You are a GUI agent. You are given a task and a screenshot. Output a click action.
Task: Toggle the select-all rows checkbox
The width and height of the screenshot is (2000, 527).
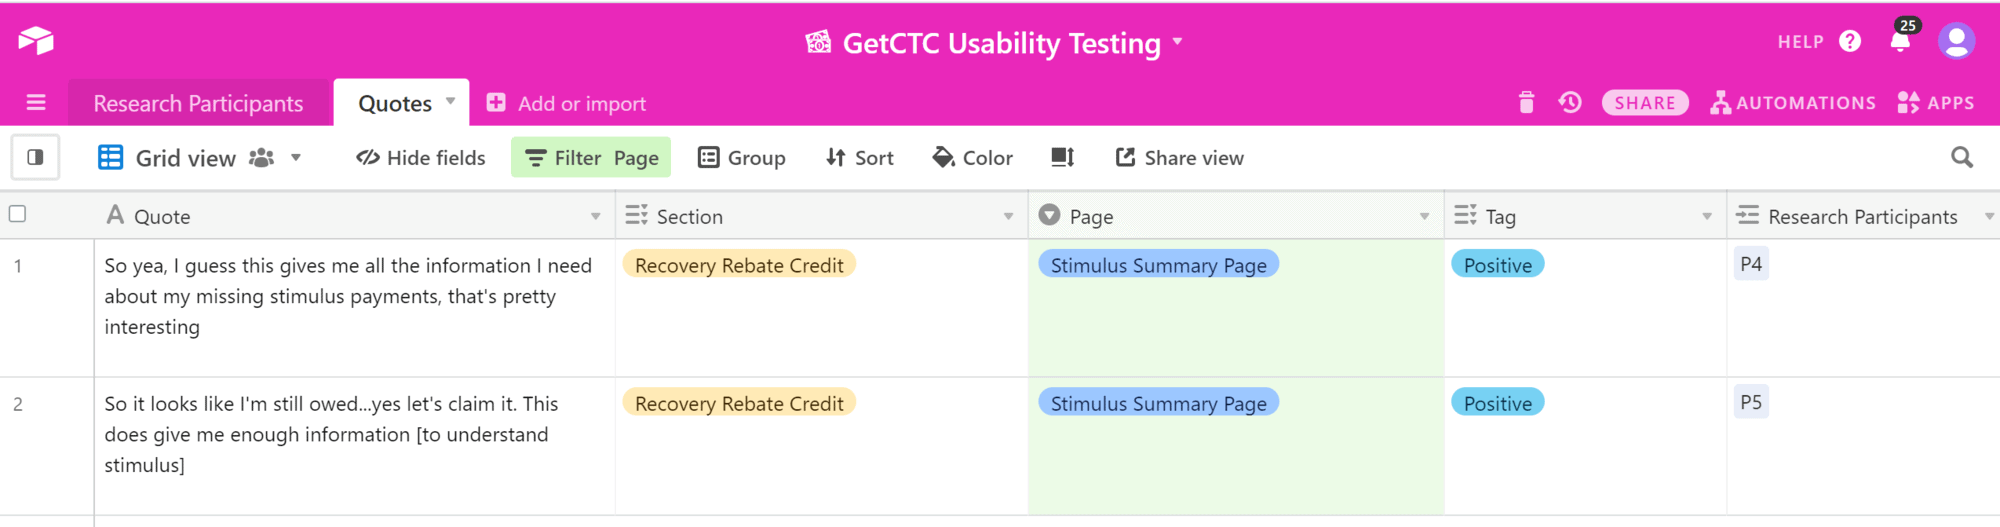pyautogui.click(x=17, y=214)
